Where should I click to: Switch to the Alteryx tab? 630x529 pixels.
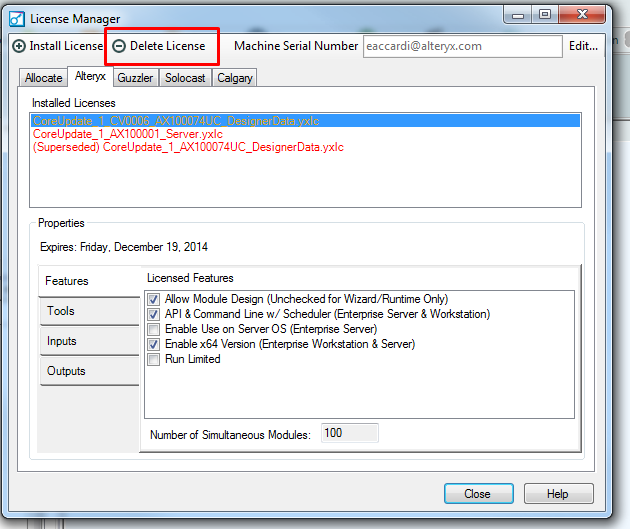(x=90, y=76)
